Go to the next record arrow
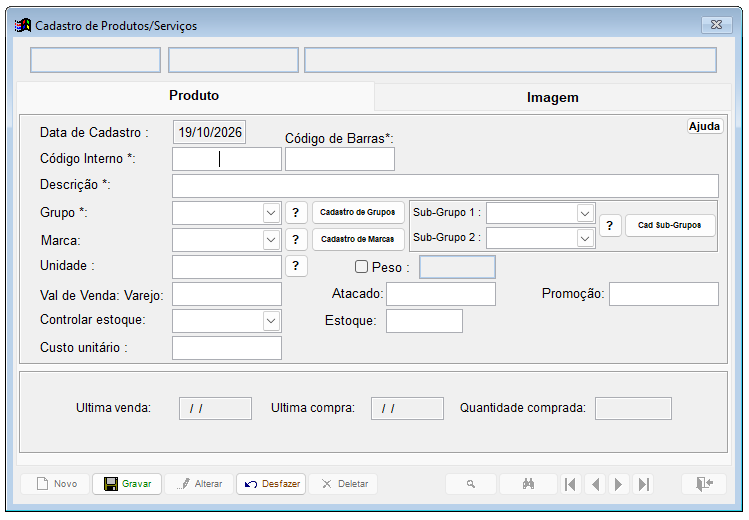The height and width of the screenshot is (520, 749). [619, 485]
